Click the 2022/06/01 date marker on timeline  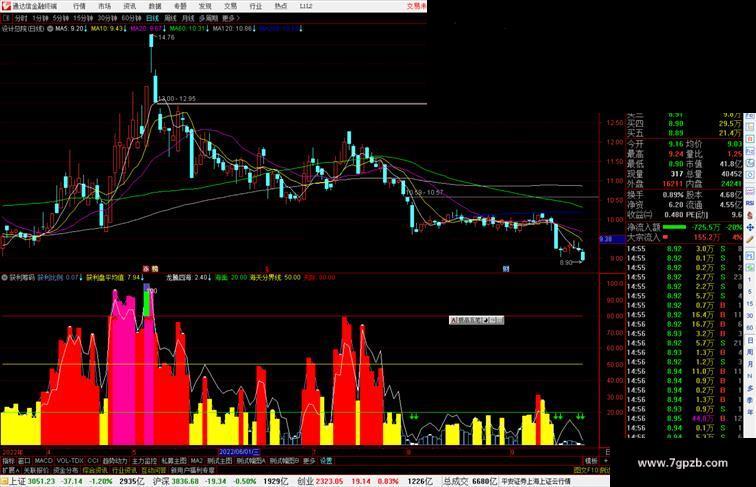click(239, 452)
